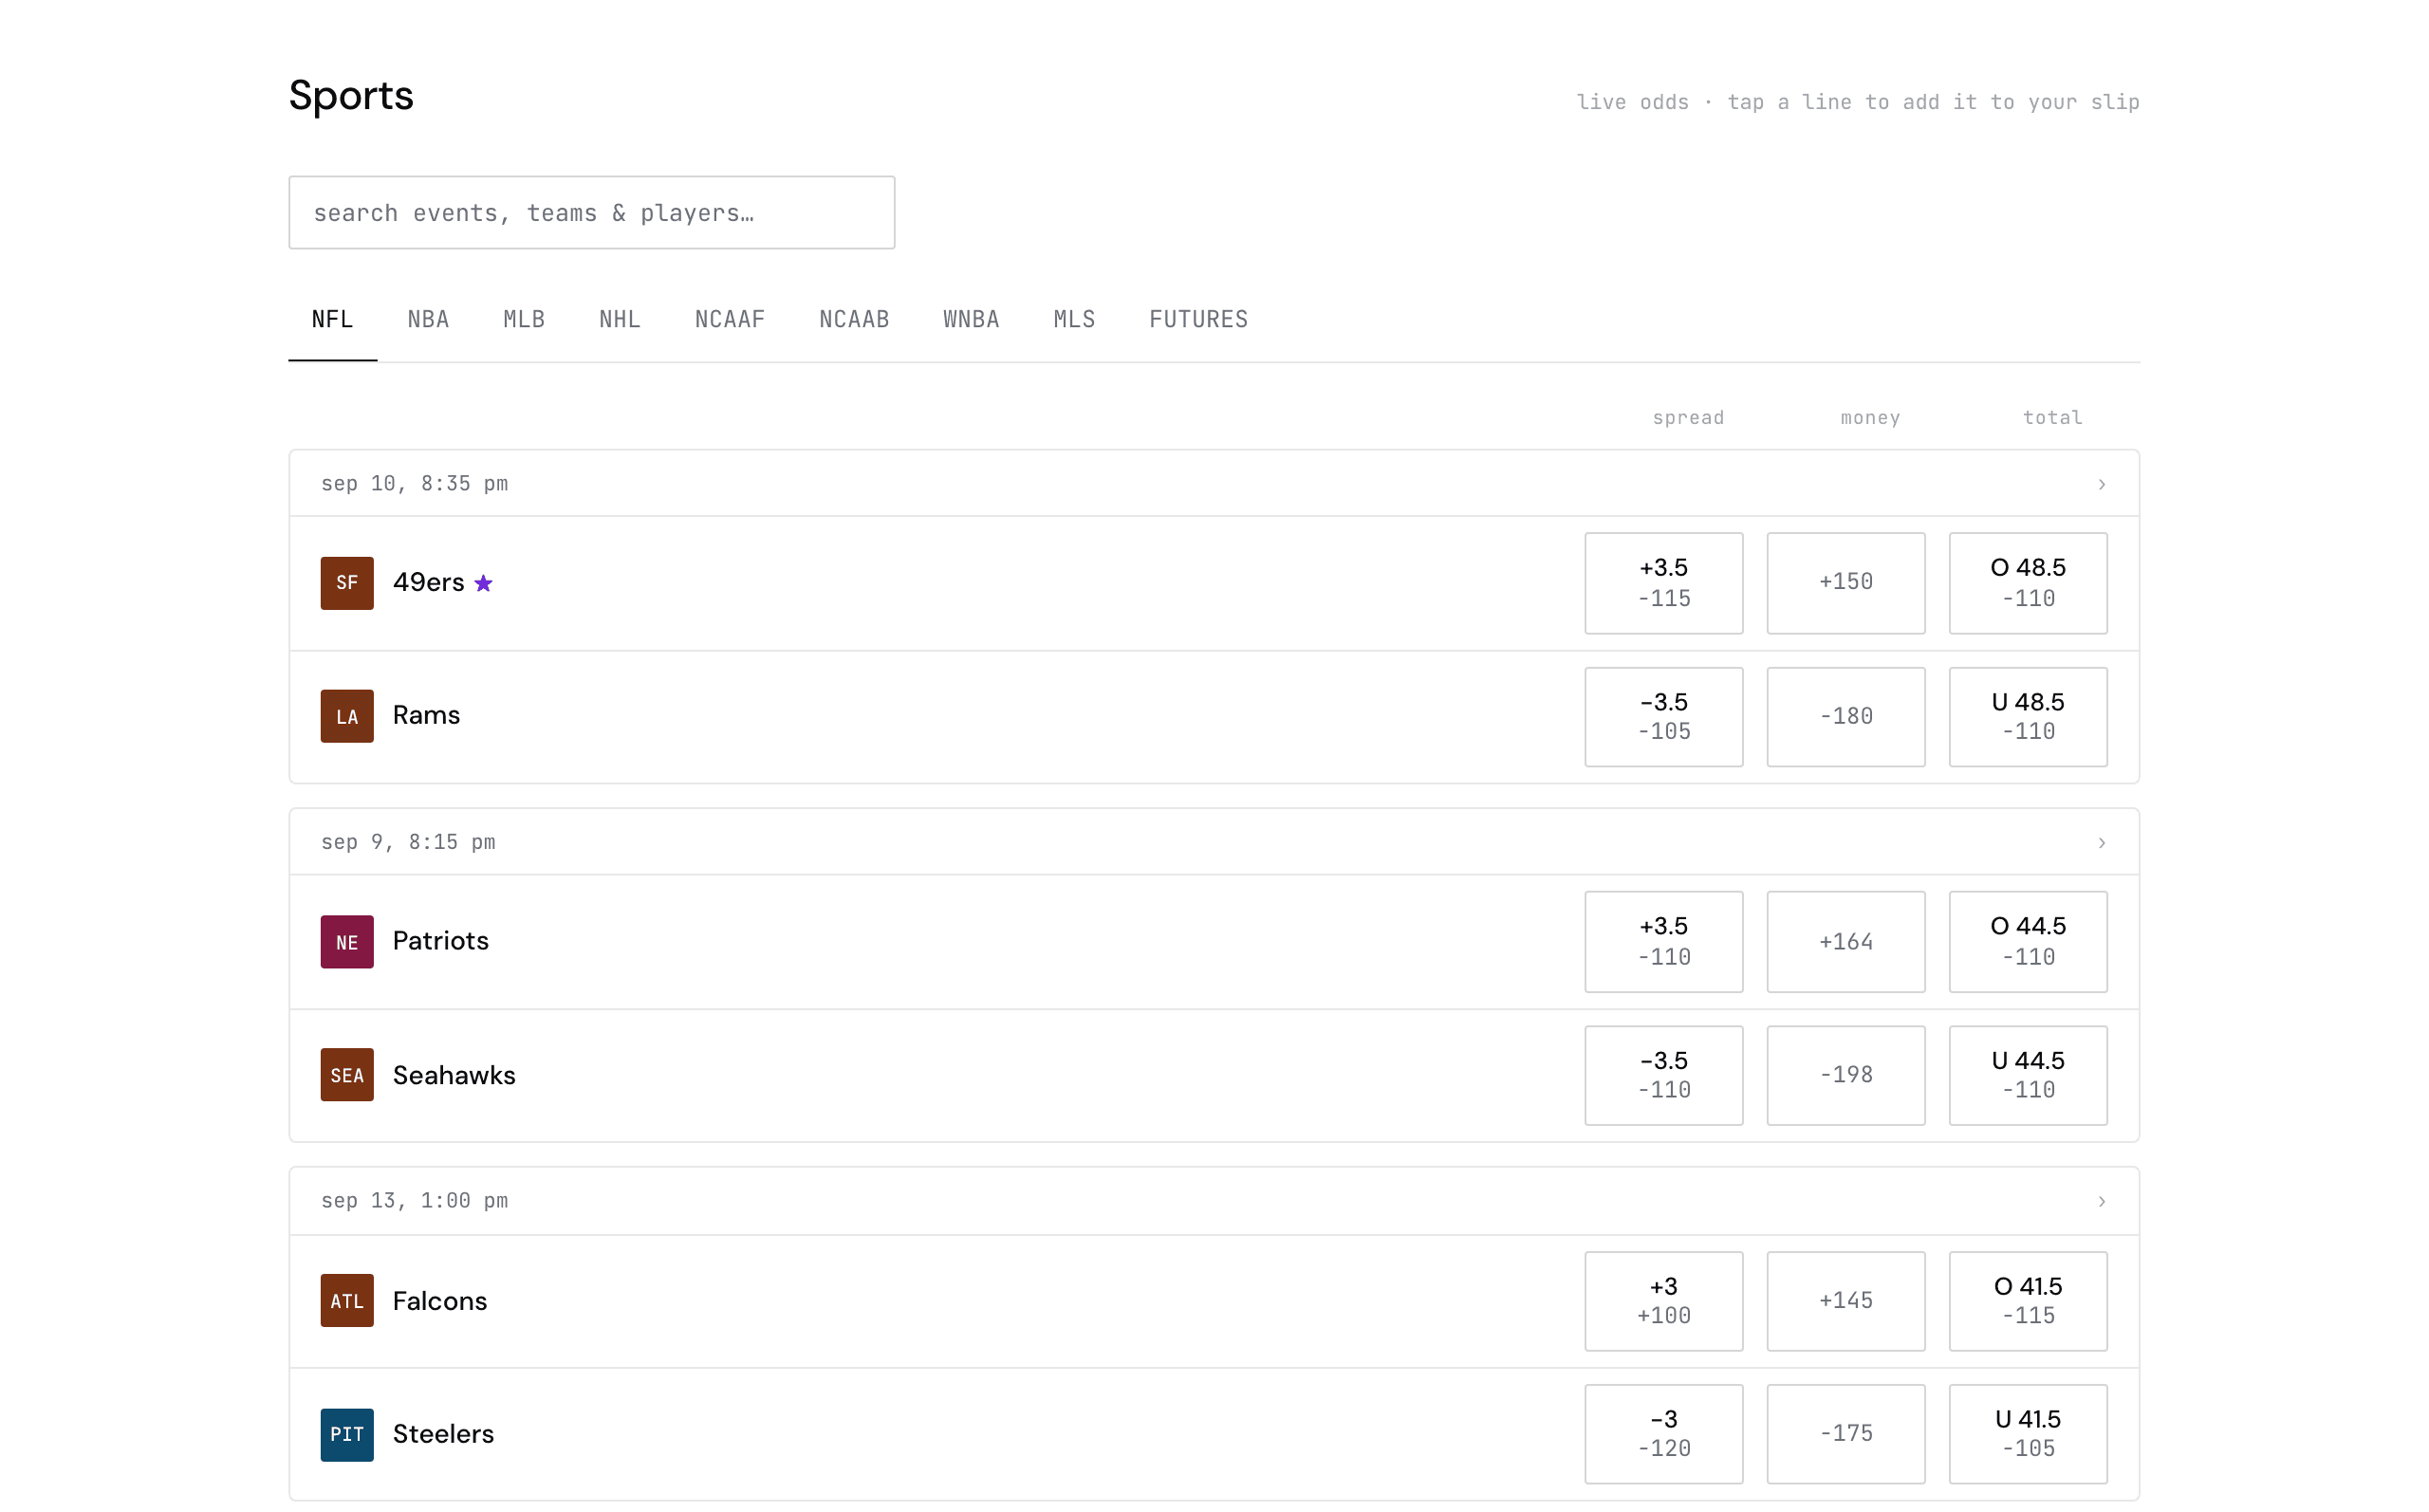Viewport: 2429px width, 1512px height.
Task: Add Over 48.5 total to slip
Action: point(2028,583)
